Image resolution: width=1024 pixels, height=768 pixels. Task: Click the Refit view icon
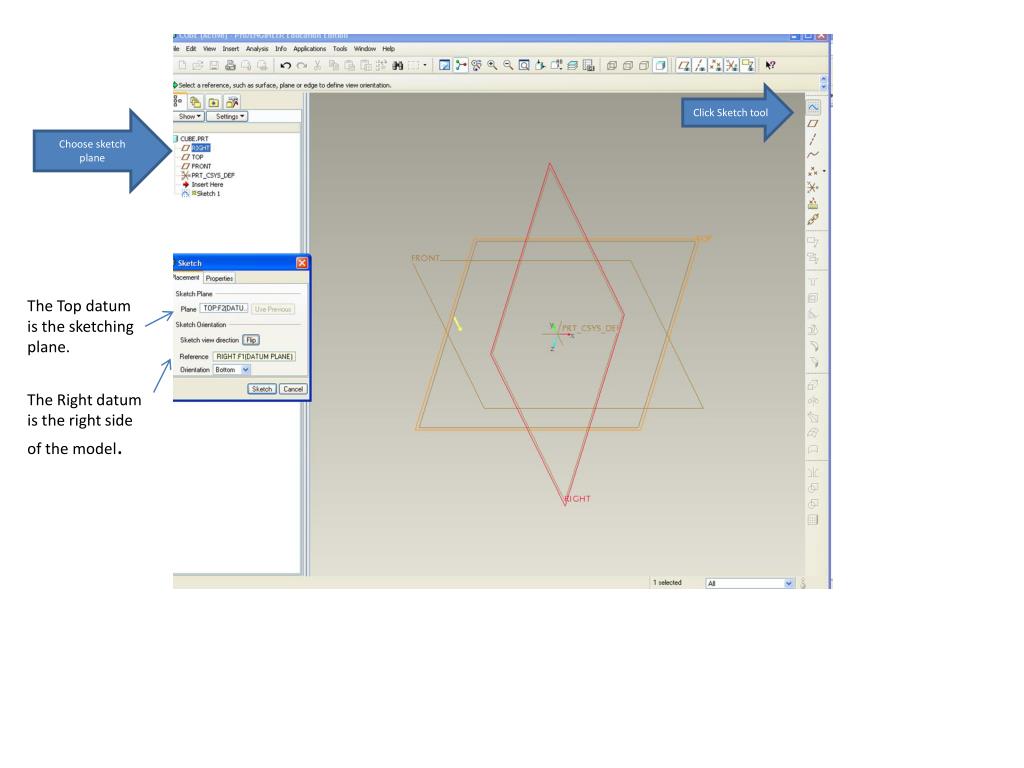click(x=524, y=65)
